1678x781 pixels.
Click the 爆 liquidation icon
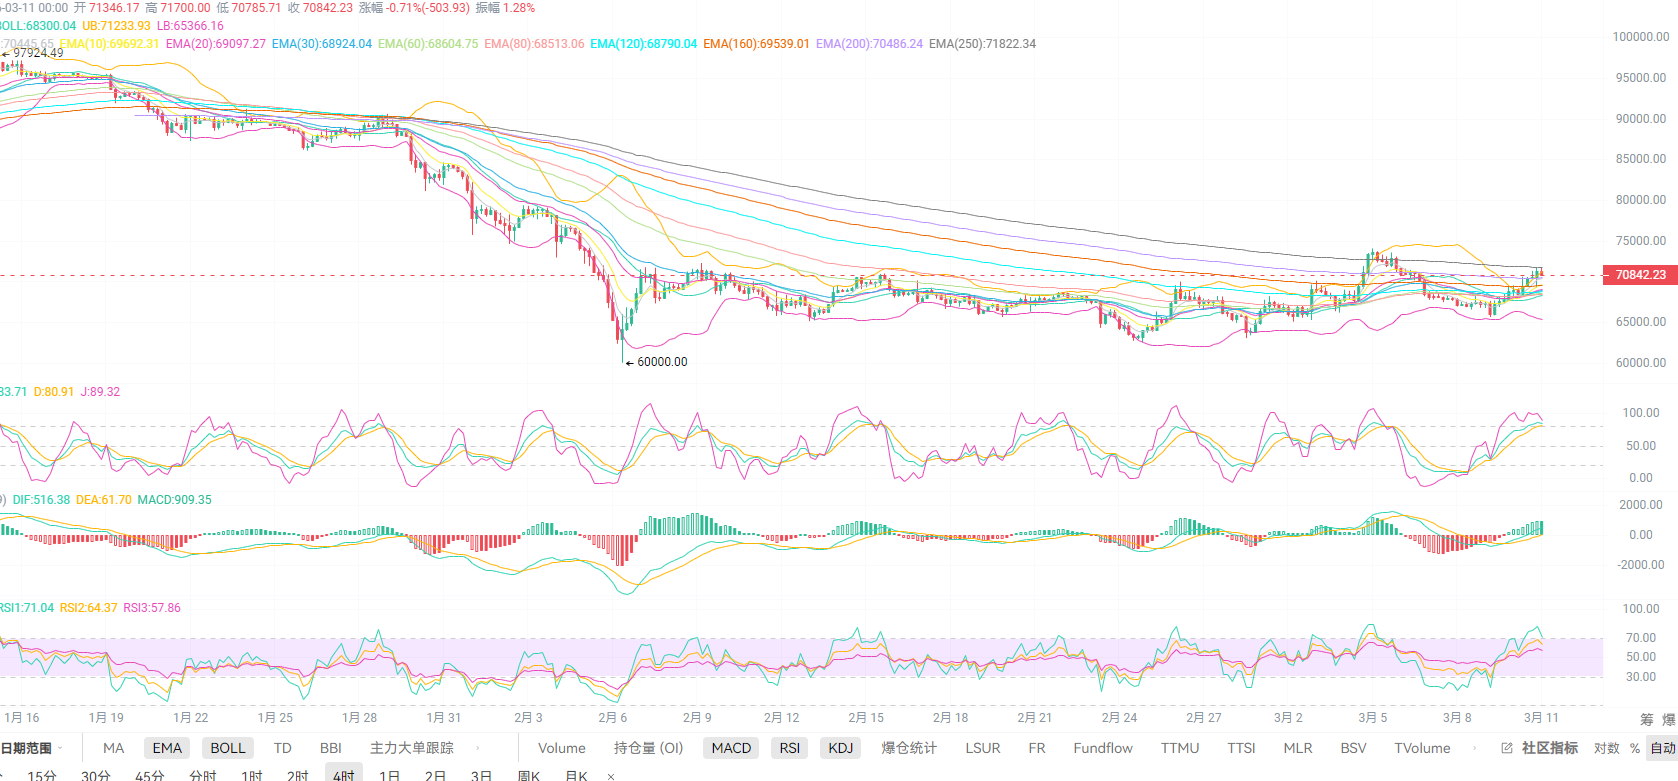tap(1668, 719)
